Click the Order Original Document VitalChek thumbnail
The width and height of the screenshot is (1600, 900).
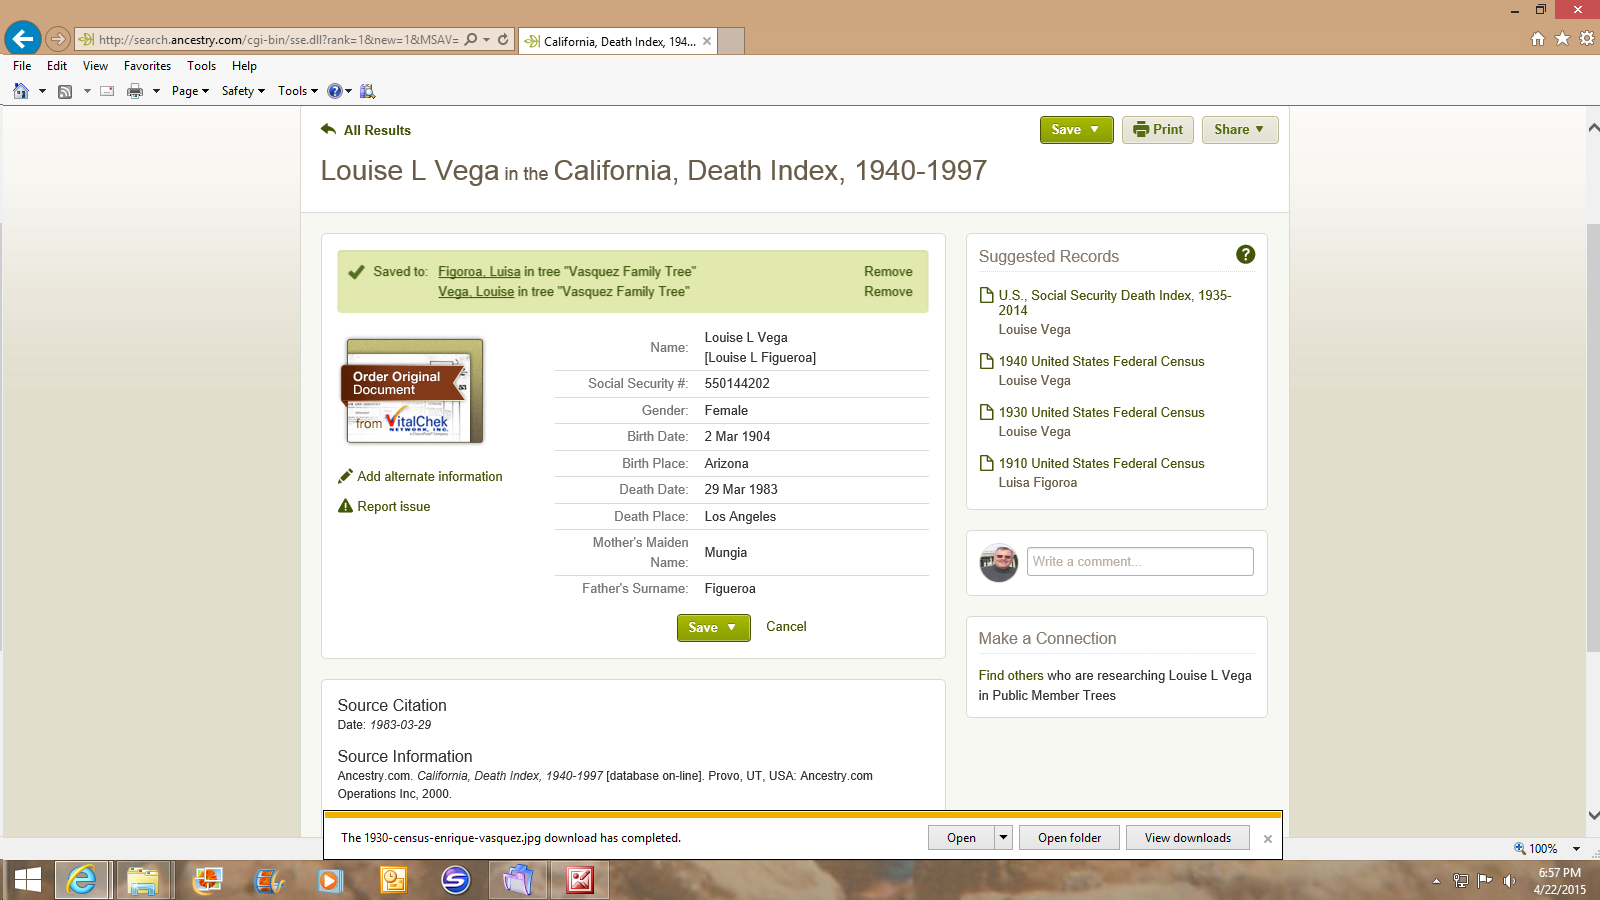[414, 391]
